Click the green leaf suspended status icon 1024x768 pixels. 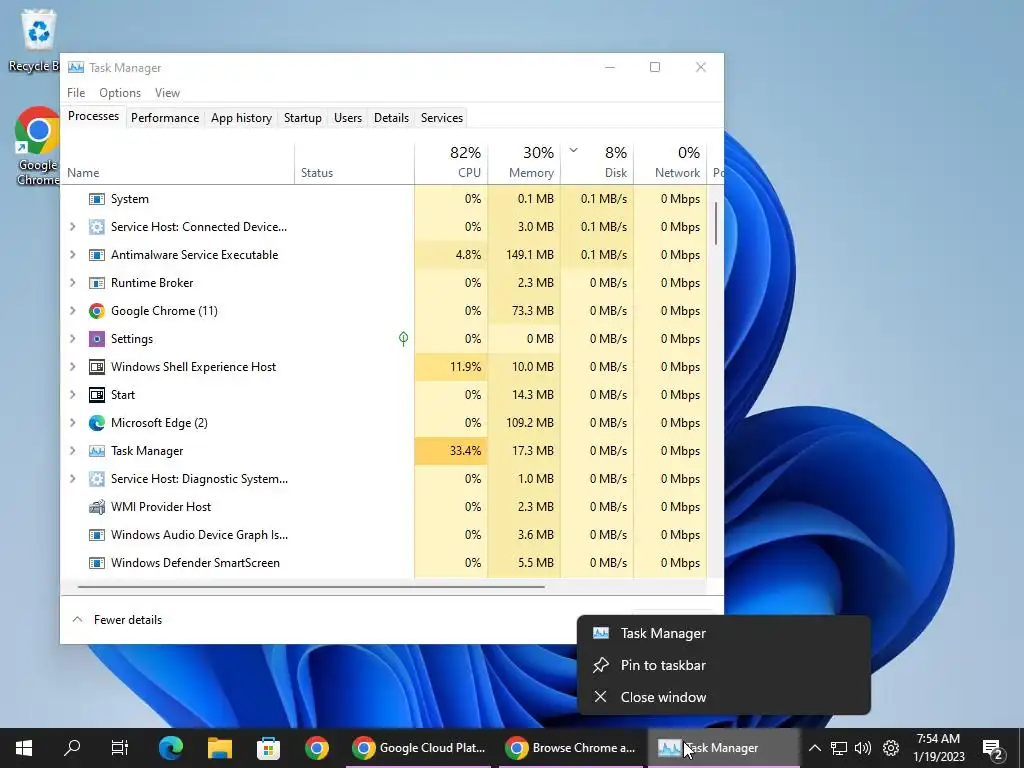(404, 338)
